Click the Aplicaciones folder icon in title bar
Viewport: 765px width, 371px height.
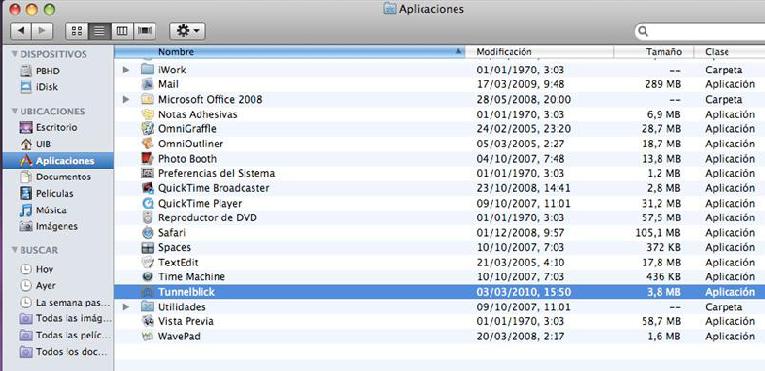coord(389,9)
